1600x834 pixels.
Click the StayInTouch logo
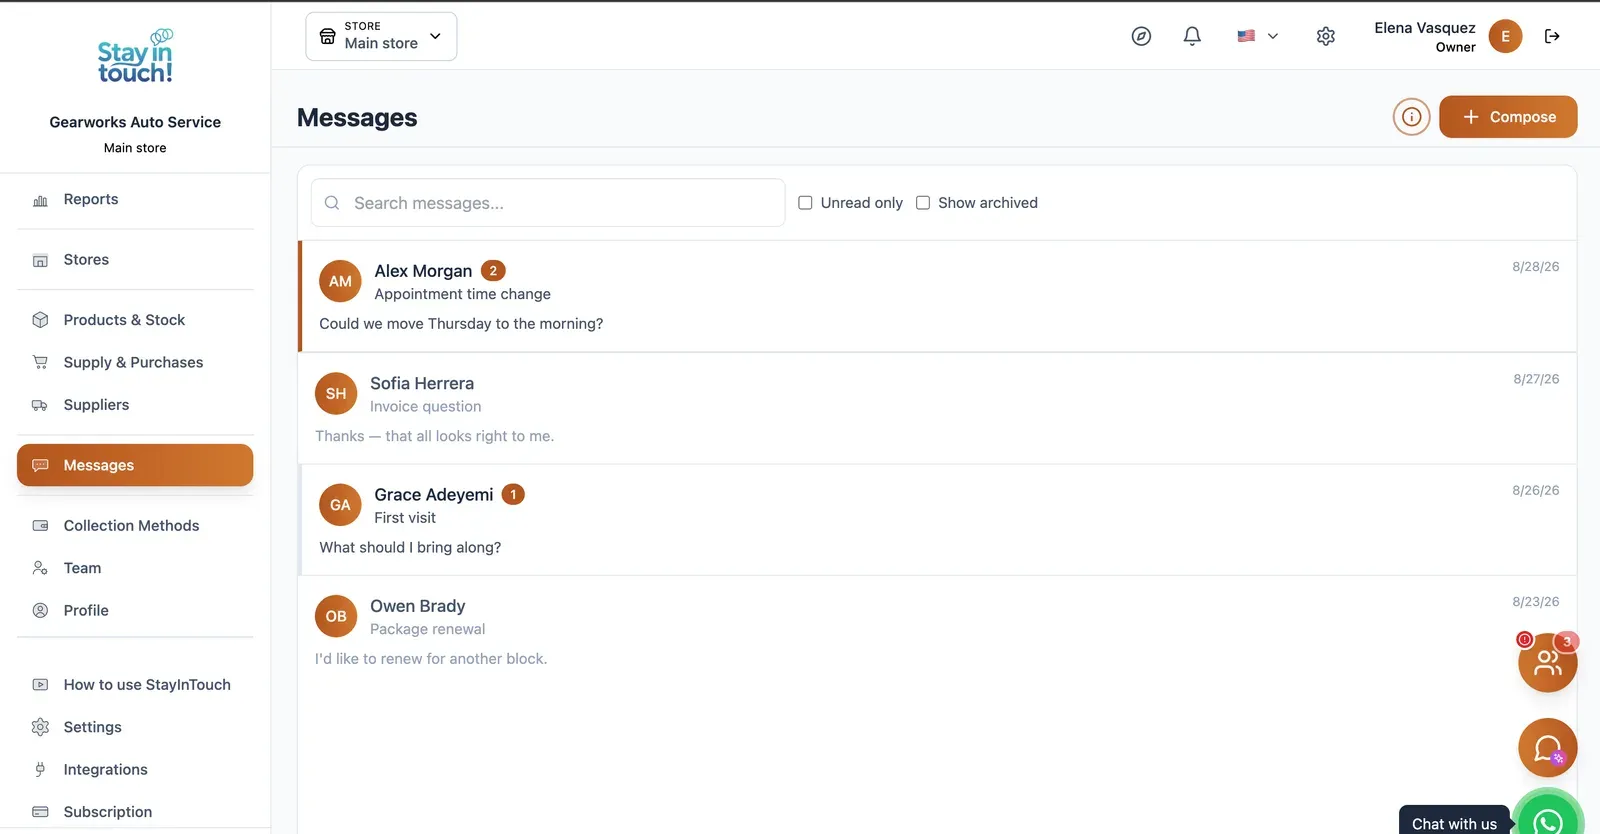click(x=135, y=56)
